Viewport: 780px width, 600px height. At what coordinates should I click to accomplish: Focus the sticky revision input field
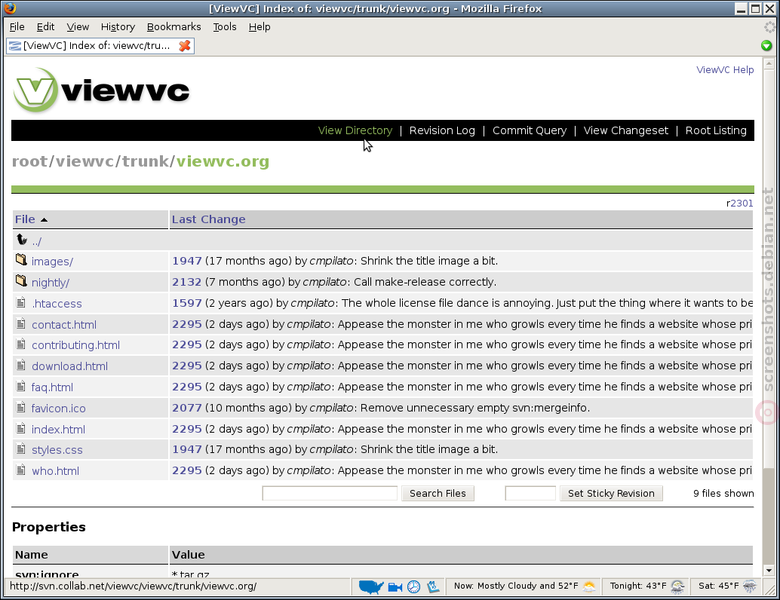(530, 493)
